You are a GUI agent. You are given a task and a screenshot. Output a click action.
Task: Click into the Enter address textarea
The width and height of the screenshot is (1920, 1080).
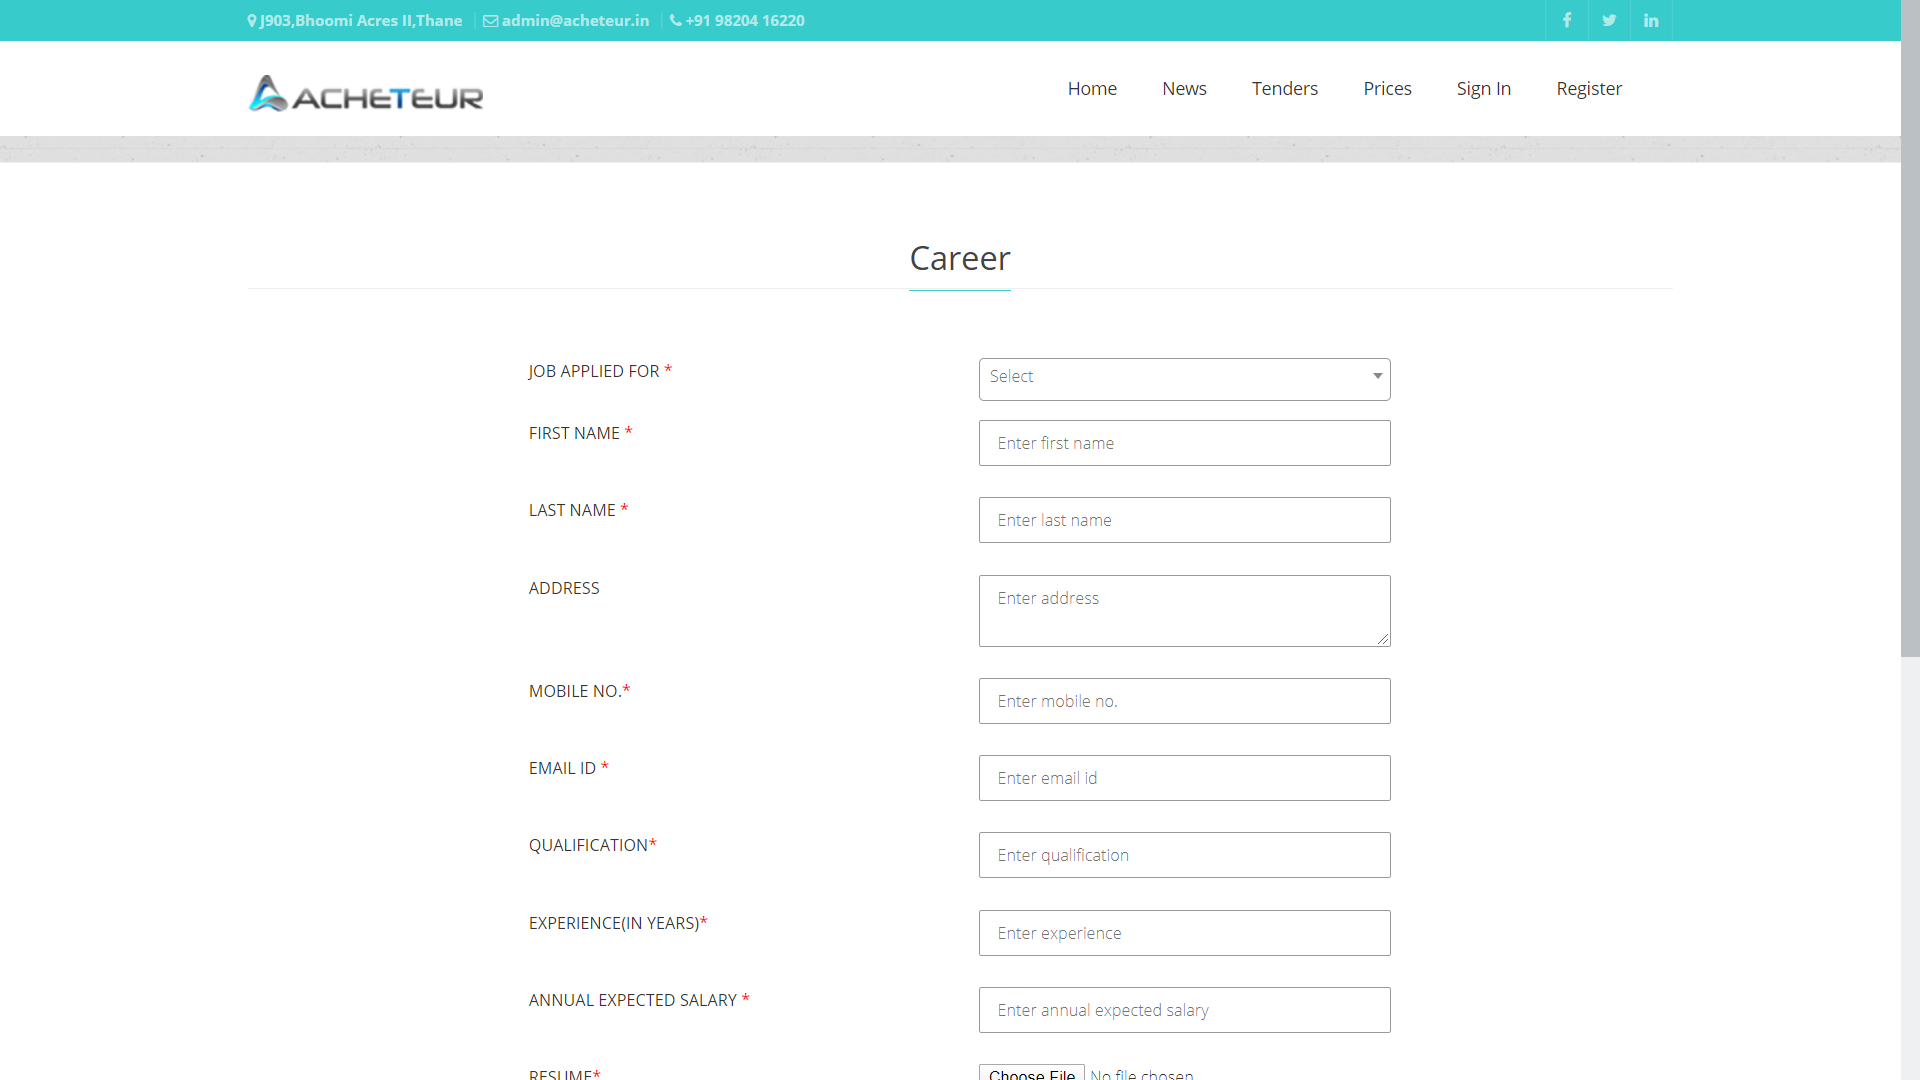(x=1184, y=610)
